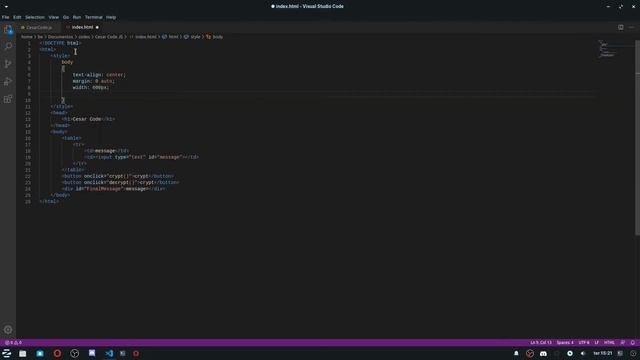Screen dimensions: 640x360
Task: Click the onclick="decrypt()" button line
Action: click(120, 182)
